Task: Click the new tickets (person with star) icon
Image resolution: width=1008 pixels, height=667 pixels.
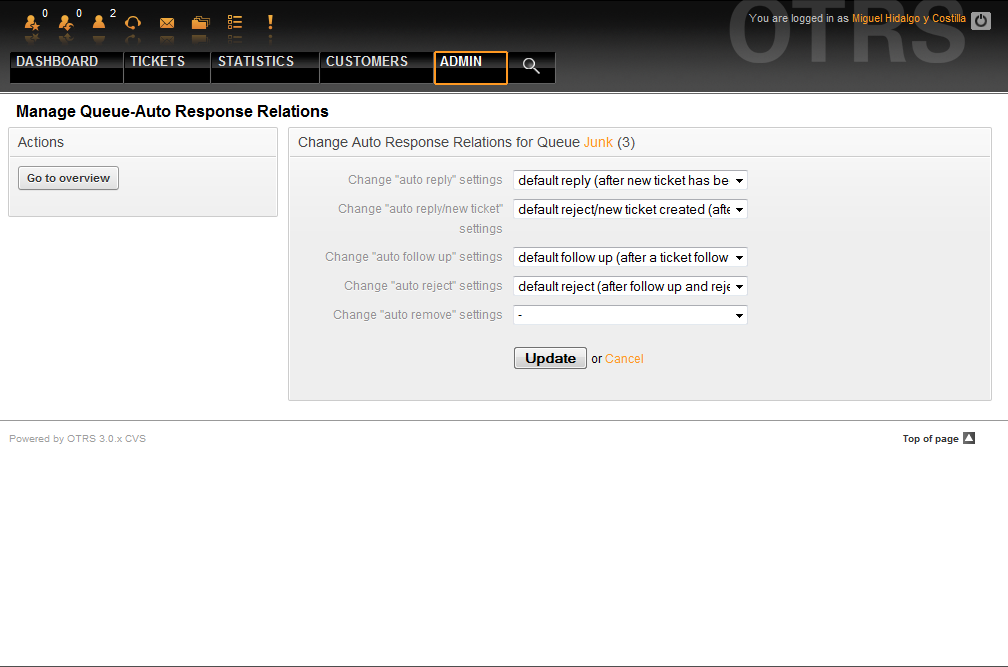Action: point(31,22)
